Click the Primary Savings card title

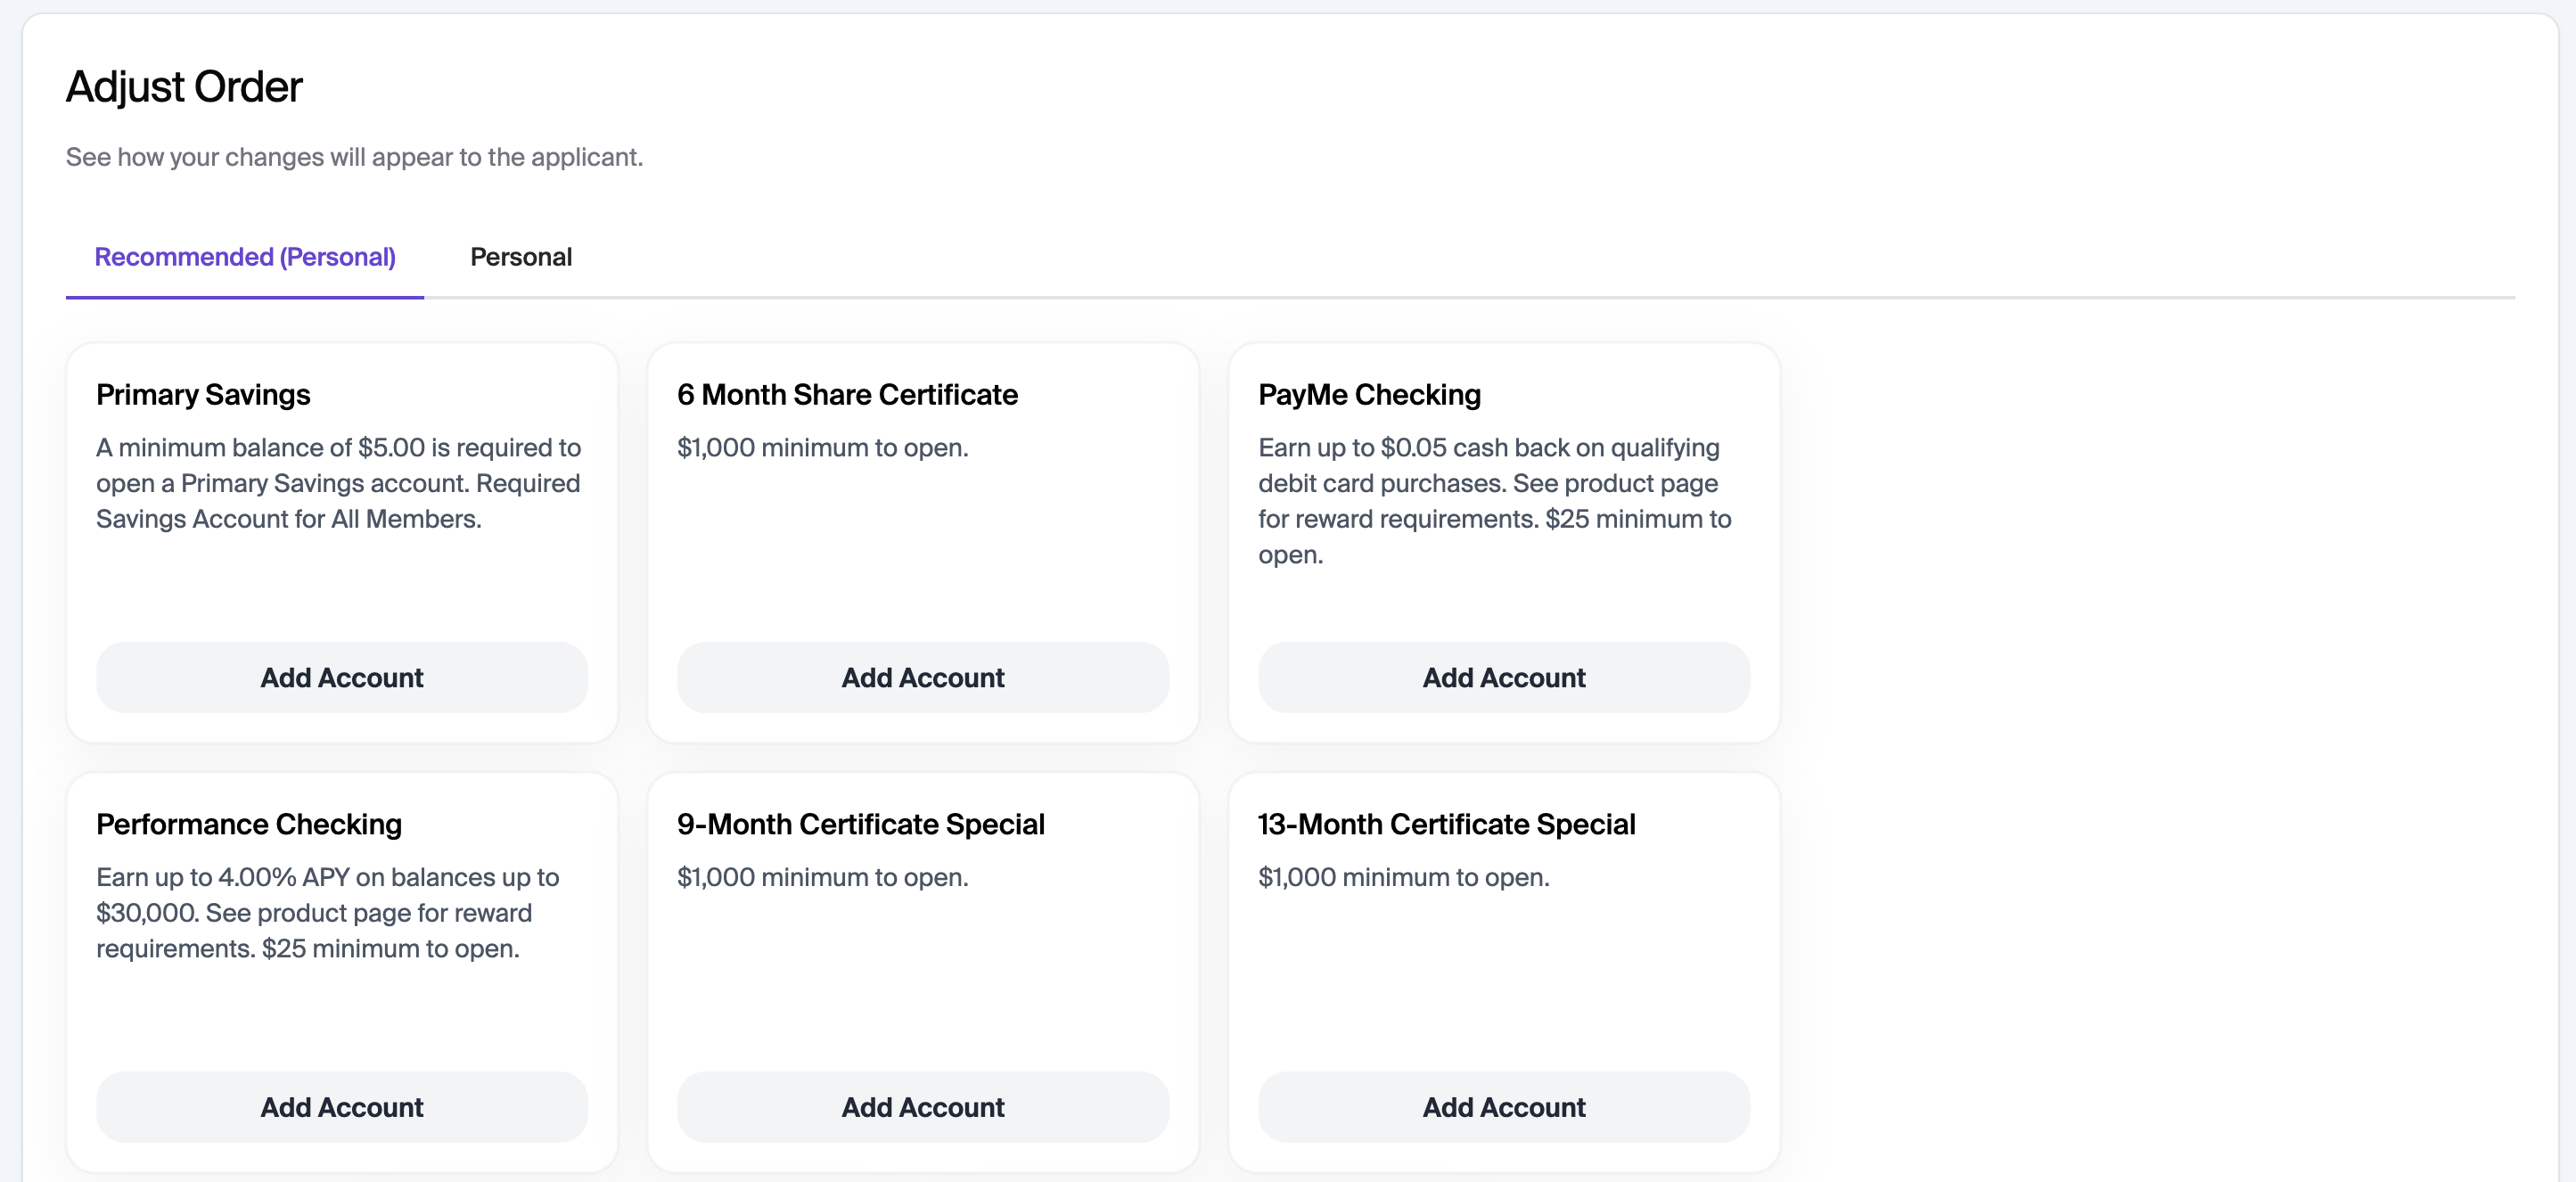[203, 394]
